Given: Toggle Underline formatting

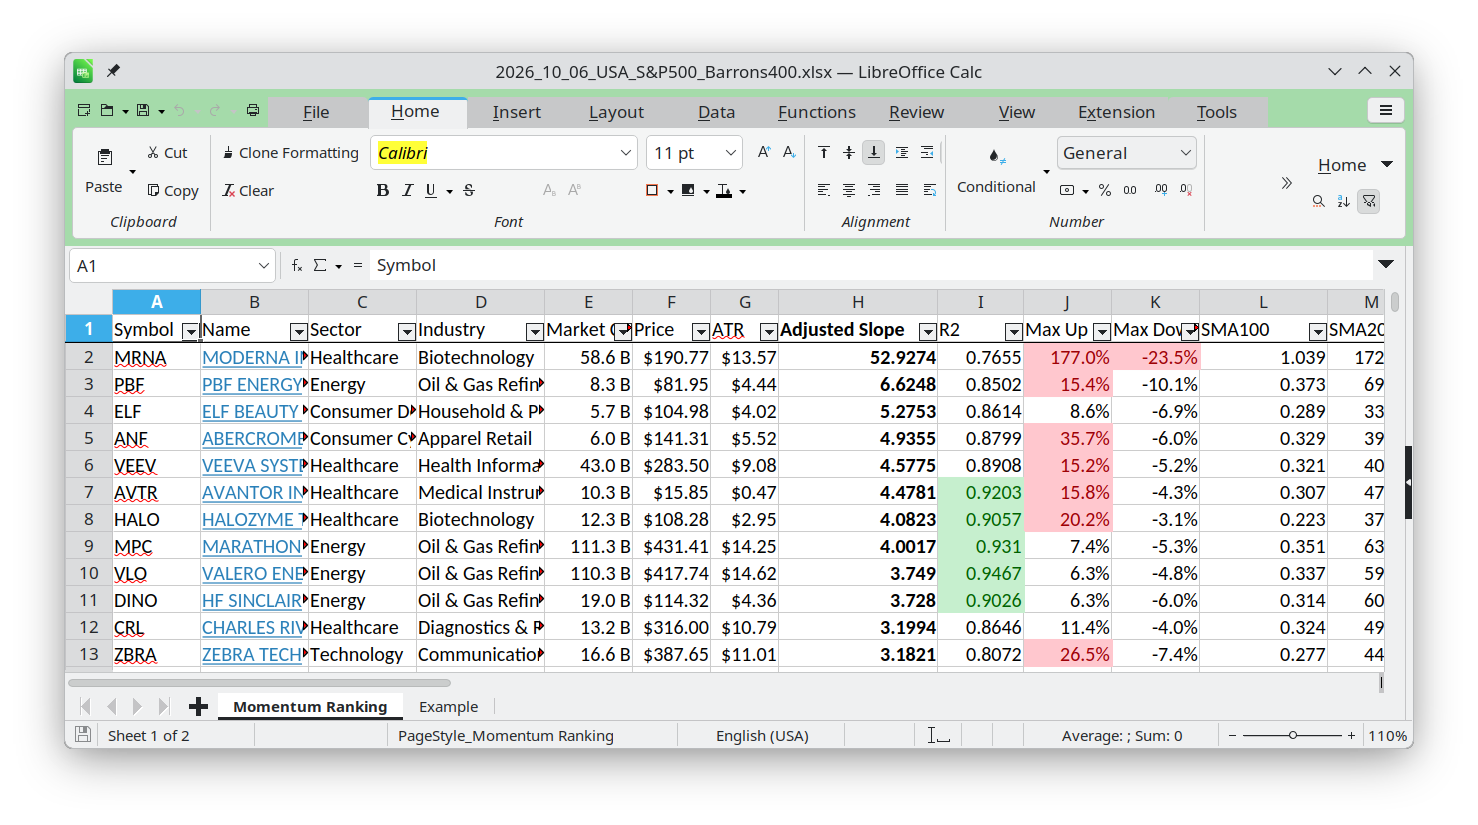Looking at the screenshot, I should [431, 190].
